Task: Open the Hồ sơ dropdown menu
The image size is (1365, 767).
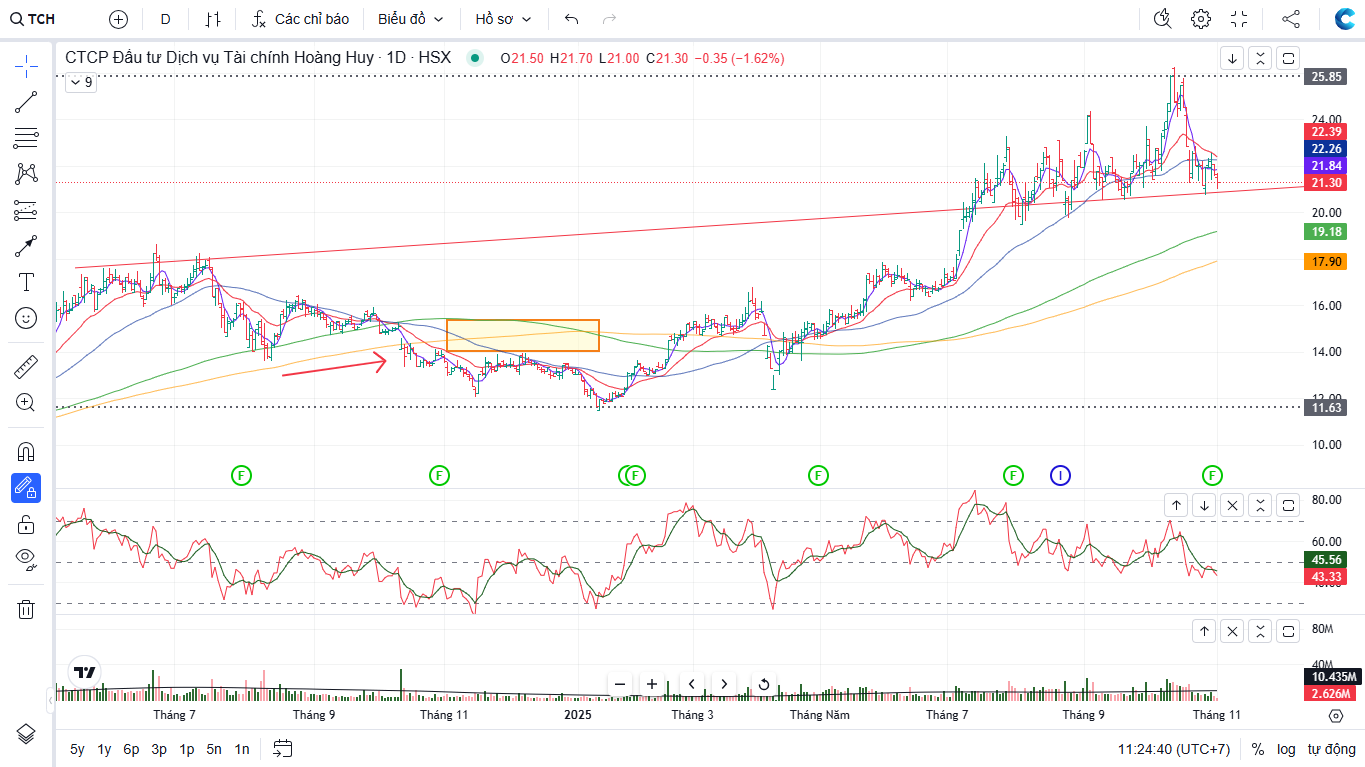Action: click(x=503, y=19)
